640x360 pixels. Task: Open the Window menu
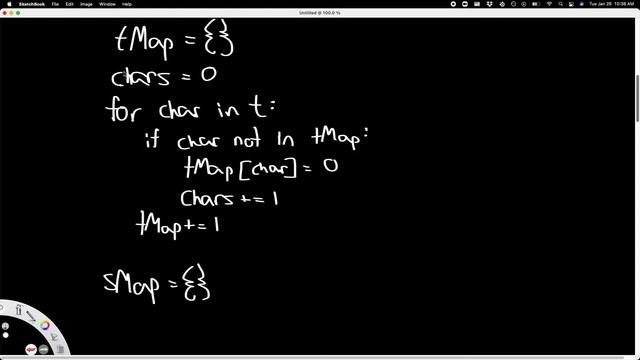(107, 4)
